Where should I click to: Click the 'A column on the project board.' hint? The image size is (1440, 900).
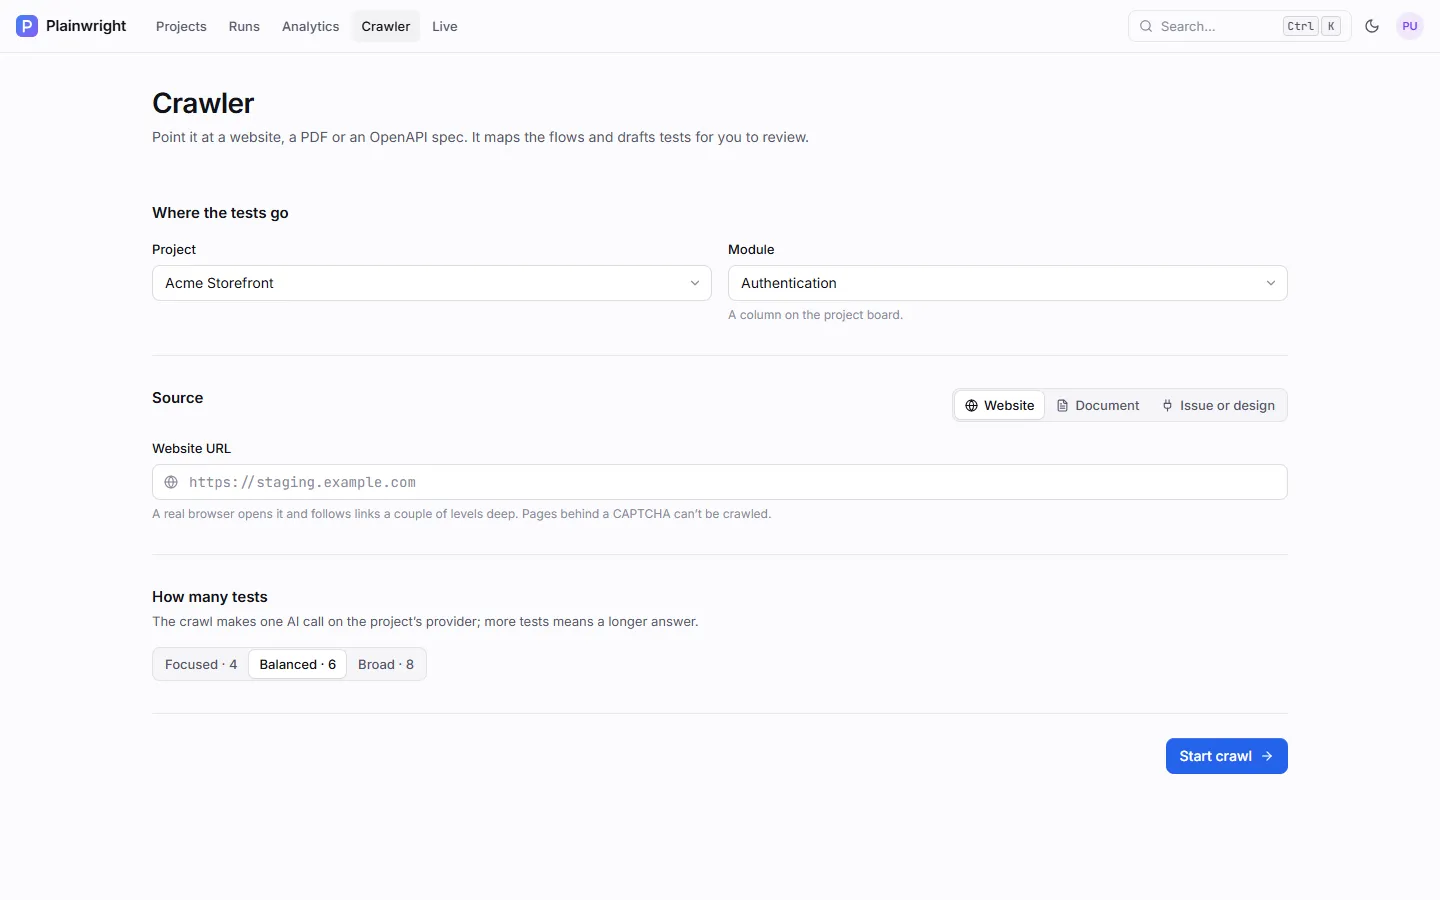(815, 315)
